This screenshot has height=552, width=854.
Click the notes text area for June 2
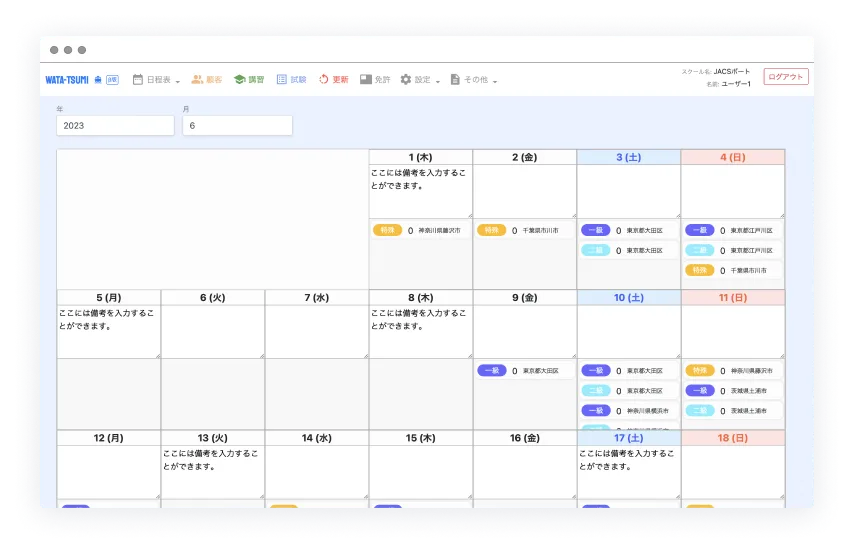pos(524,190)
